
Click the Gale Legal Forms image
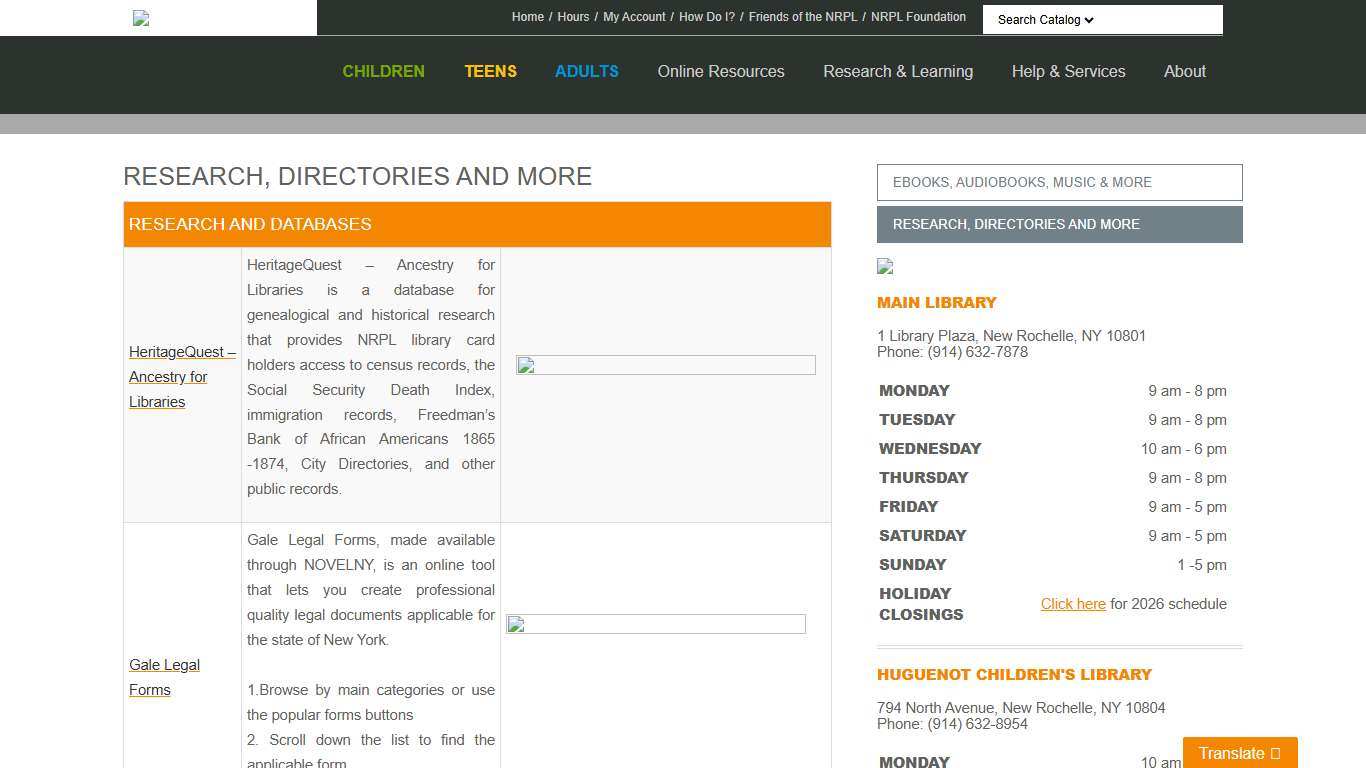coord(655,624)
